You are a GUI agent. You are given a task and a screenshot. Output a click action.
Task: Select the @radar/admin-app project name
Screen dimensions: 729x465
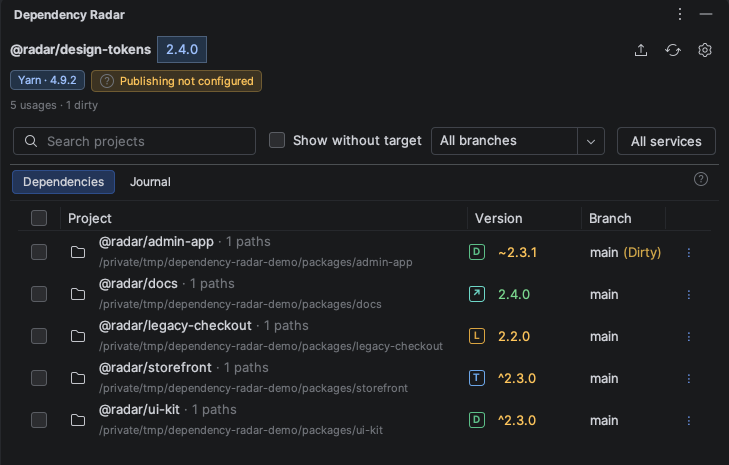pos(156,241)
